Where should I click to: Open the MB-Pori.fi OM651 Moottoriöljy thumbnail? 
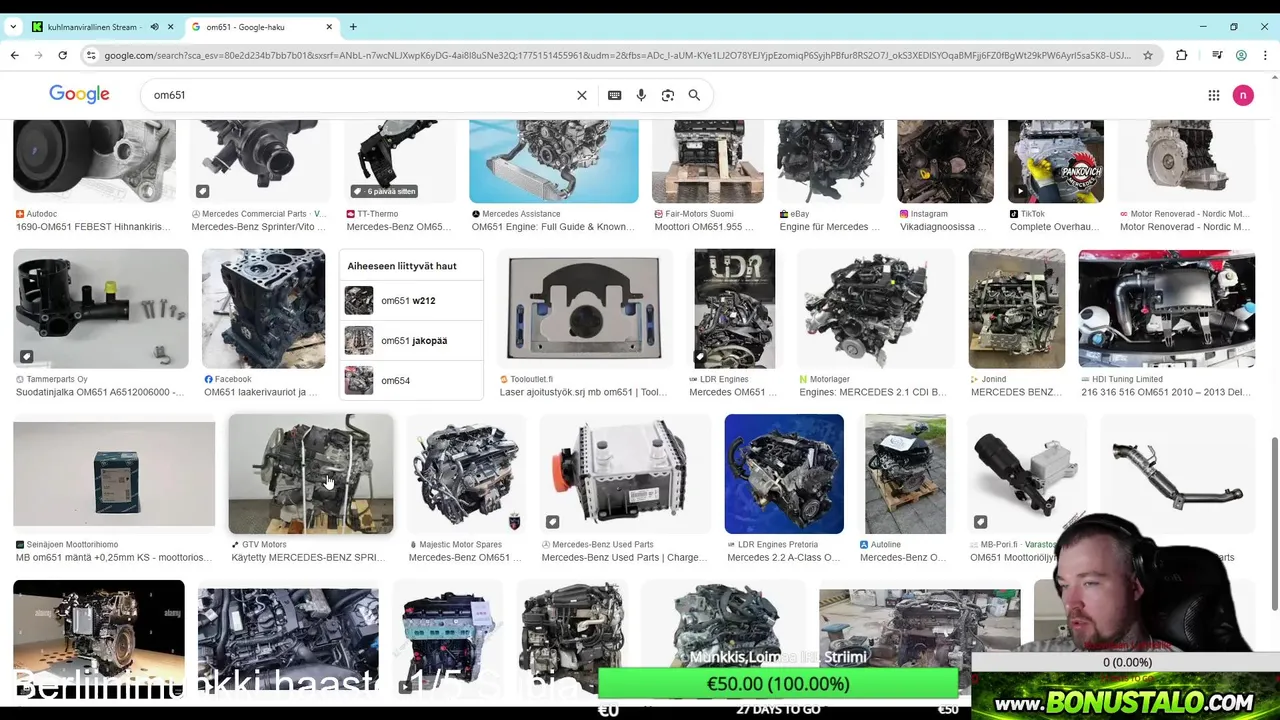coord(1027,474)
